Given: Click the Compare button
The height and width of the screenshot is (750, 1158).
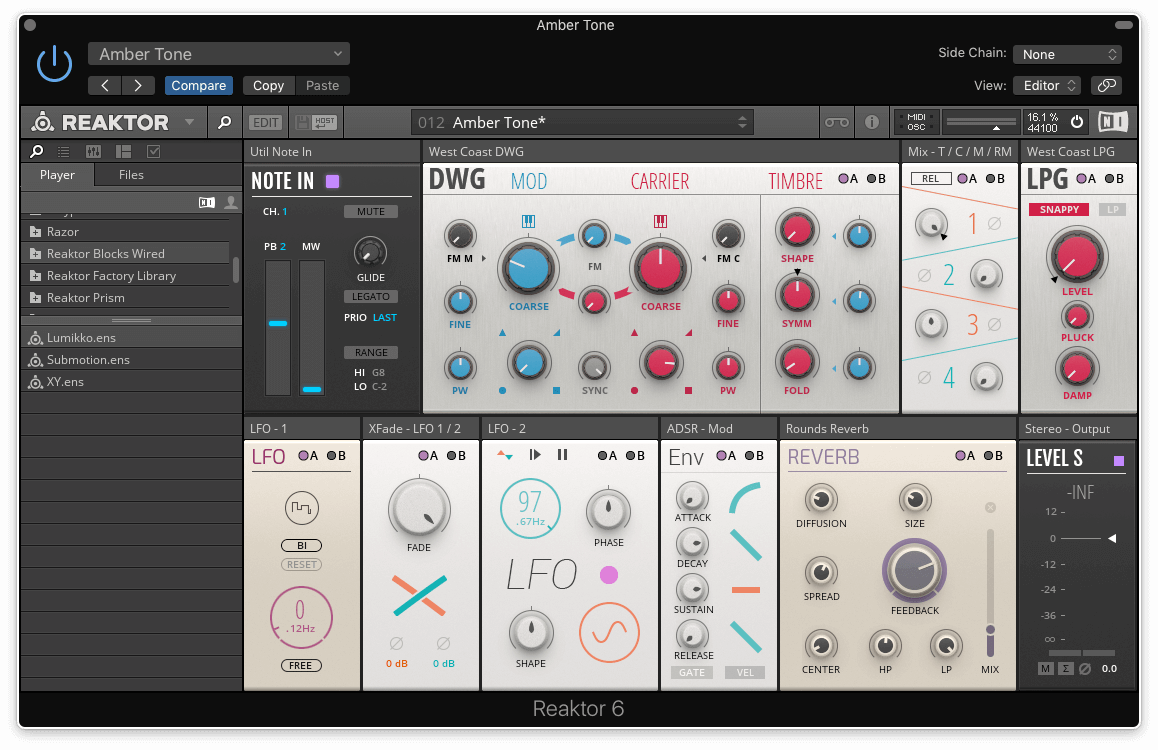Looking at the screenshot, I should point(199,86).
